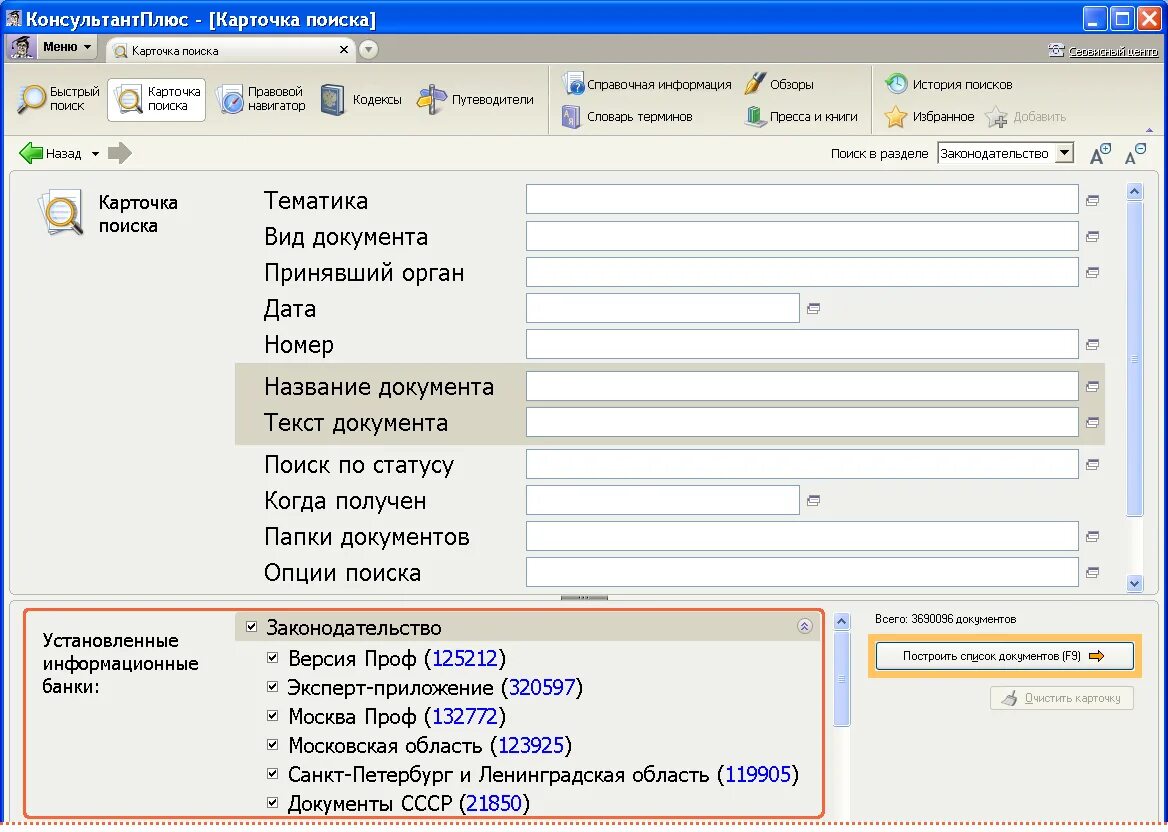Open the Дата field selector icon
This screenshot has height=832, width=1168.
click(x=813, y=308)
